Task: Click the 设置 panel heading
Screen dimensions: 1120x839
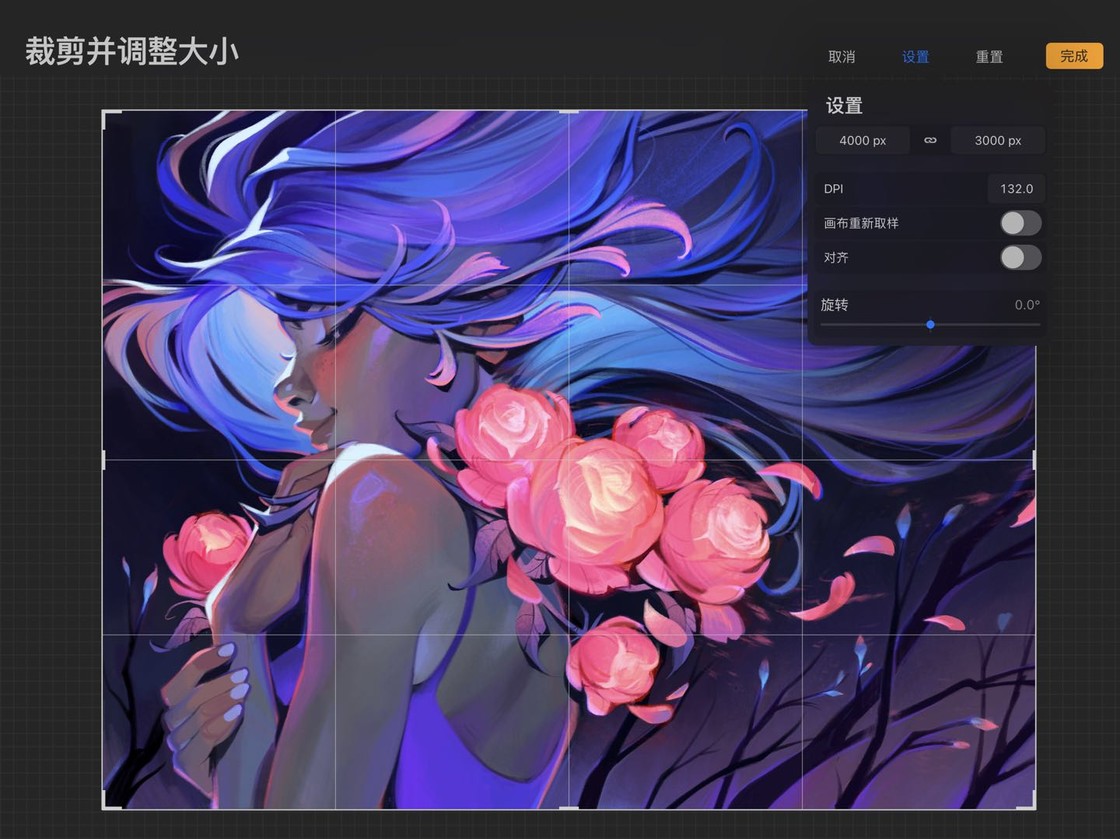Action: [844, 106]
